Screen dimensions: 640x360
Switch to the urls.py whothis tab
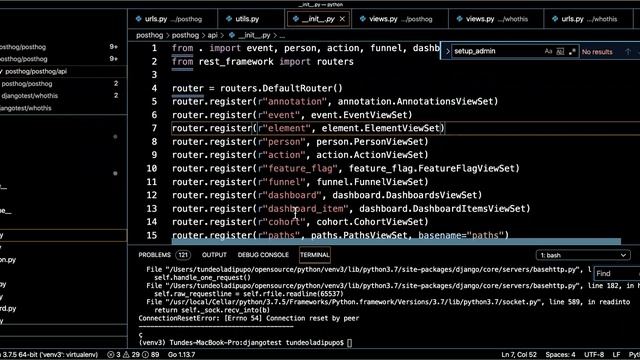coord(588,19)
